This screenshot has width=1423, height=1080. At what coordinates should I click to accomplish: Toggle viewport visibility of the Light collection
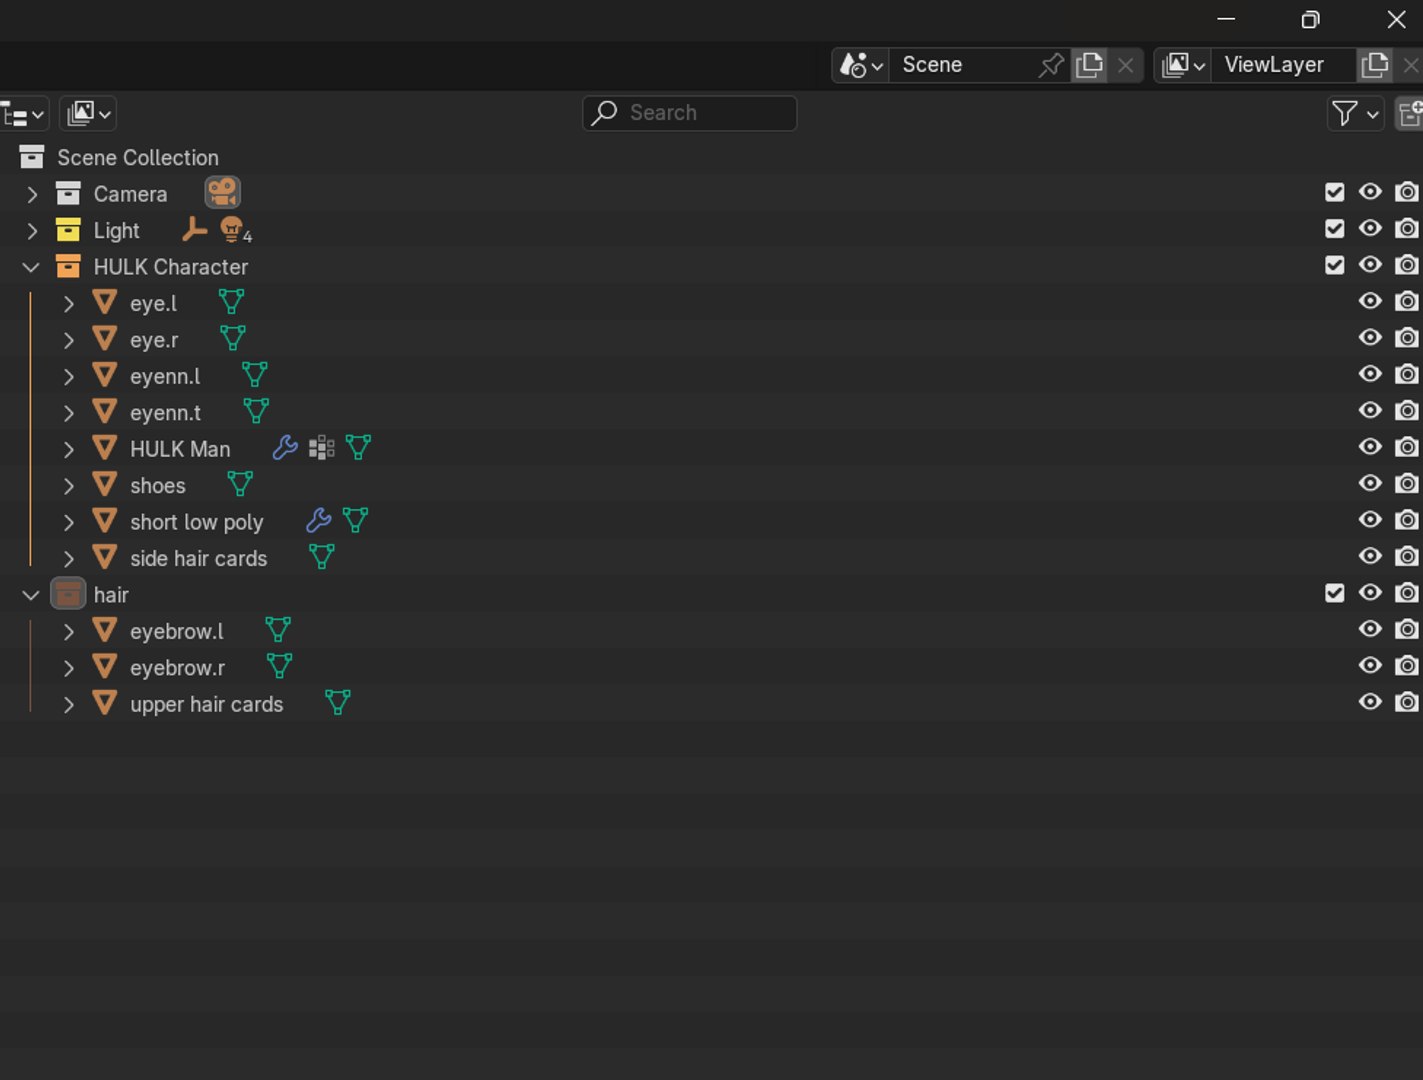tap(1370, 229)
